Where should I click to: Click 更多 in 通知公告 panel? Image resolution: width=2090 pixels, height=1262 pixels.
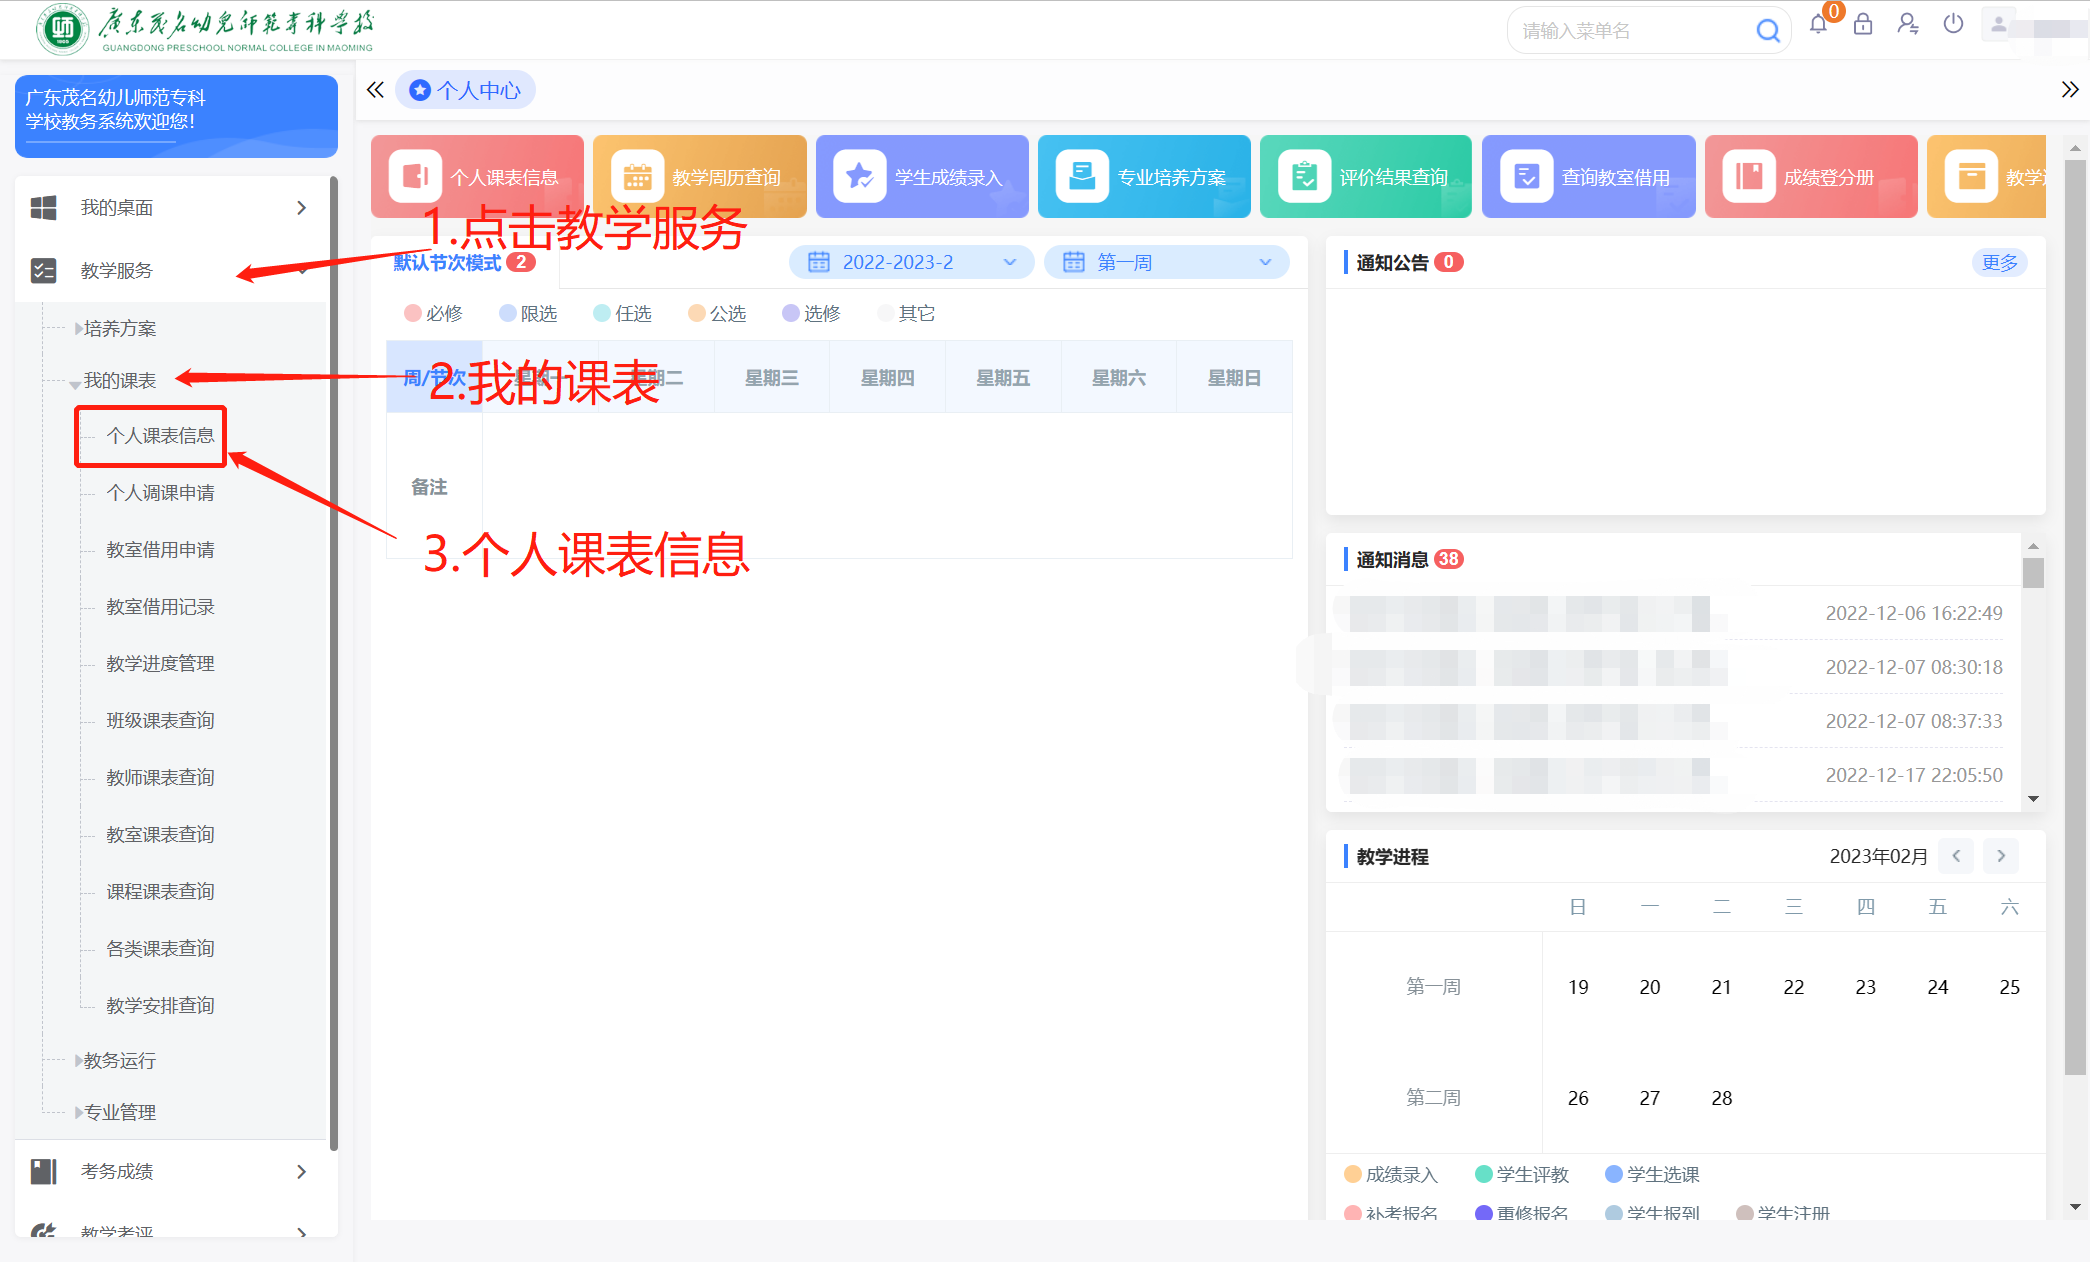click(1999, 262)
